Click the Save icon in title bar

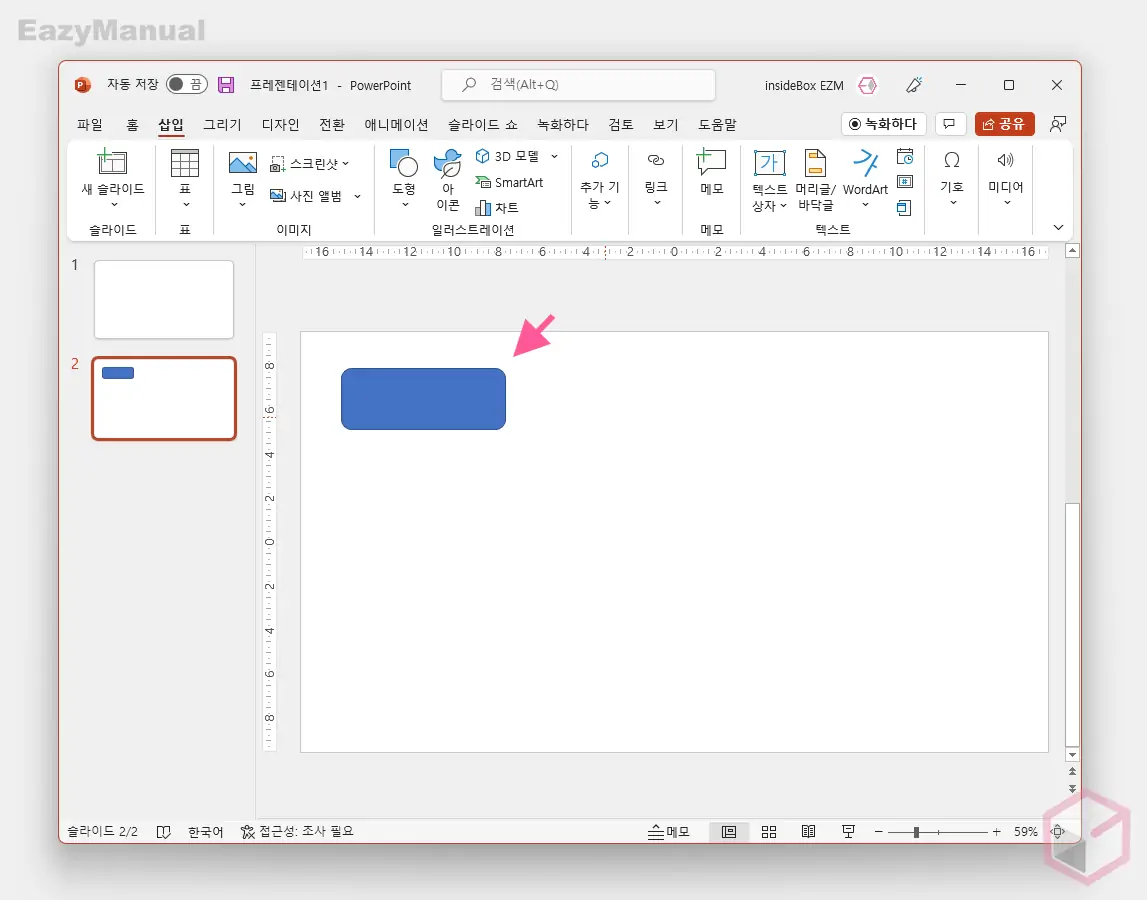[226, 85]
